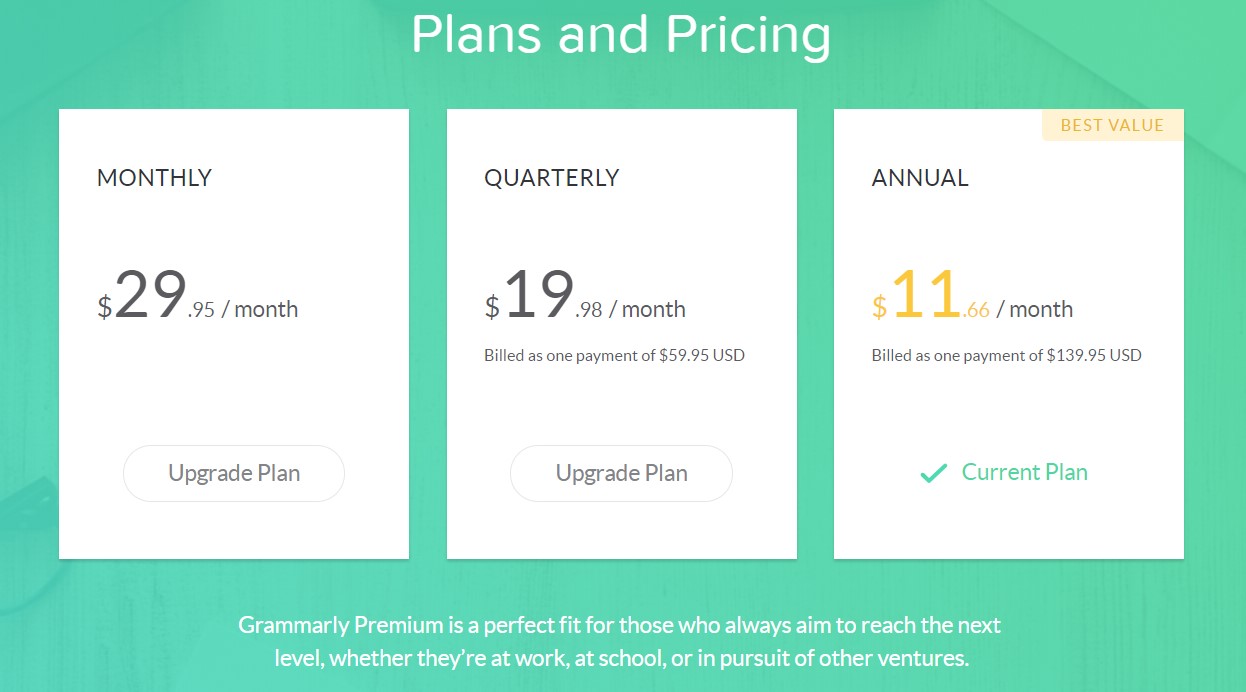
Task: Click the green checkmark beside Current Plan
Action: click(933, 473)
